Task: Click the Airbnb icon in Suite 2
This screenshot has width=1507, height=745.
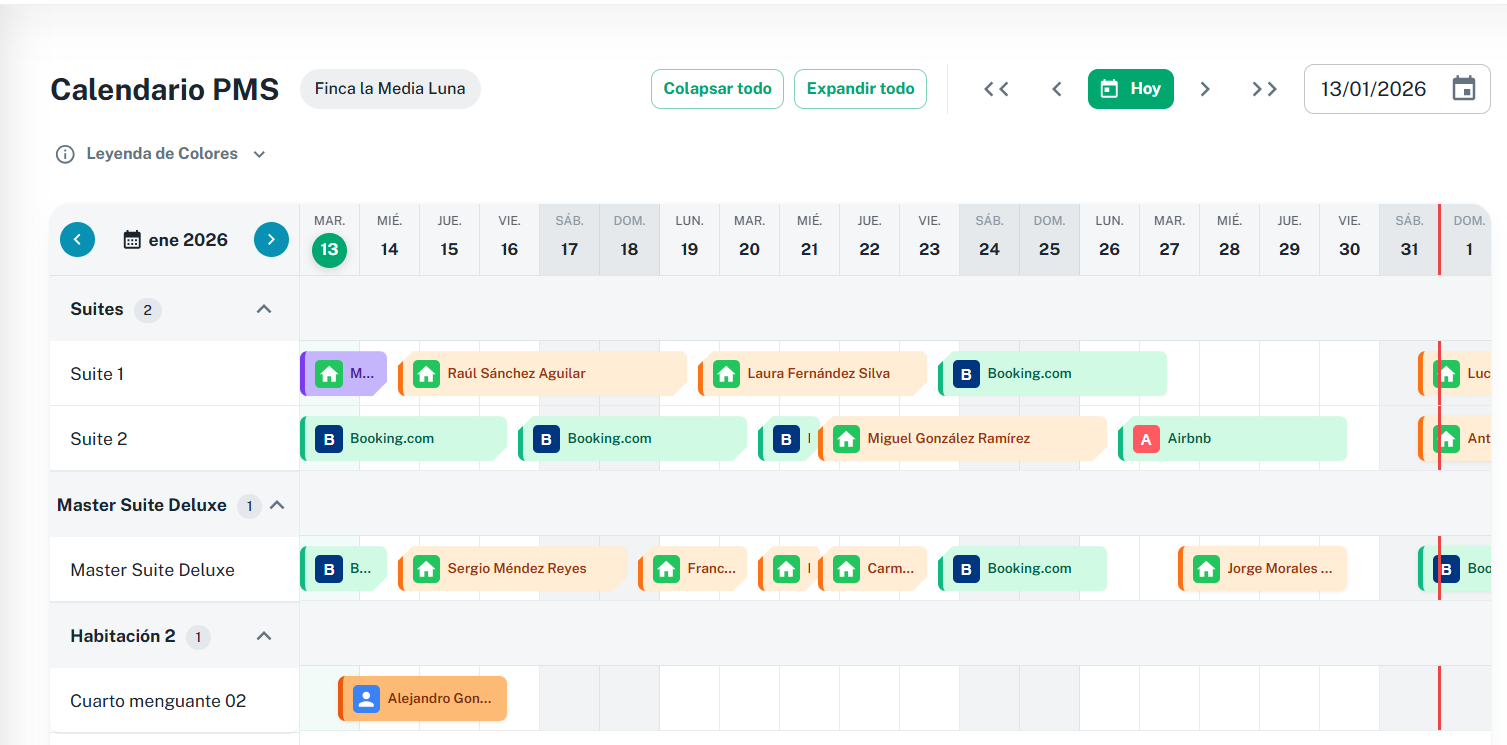Action: pyautogui.click(x=1146, y=439)
